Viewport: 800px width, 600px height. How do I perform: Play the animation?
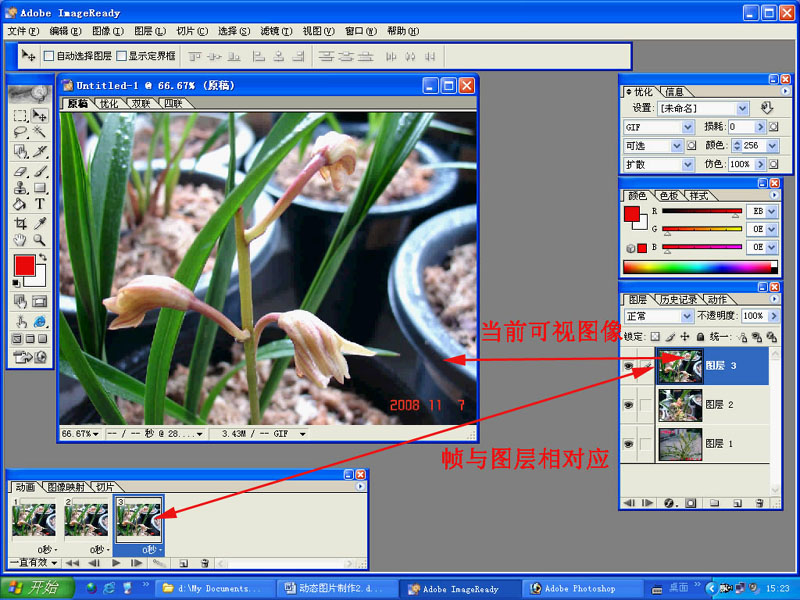point(116,563)
